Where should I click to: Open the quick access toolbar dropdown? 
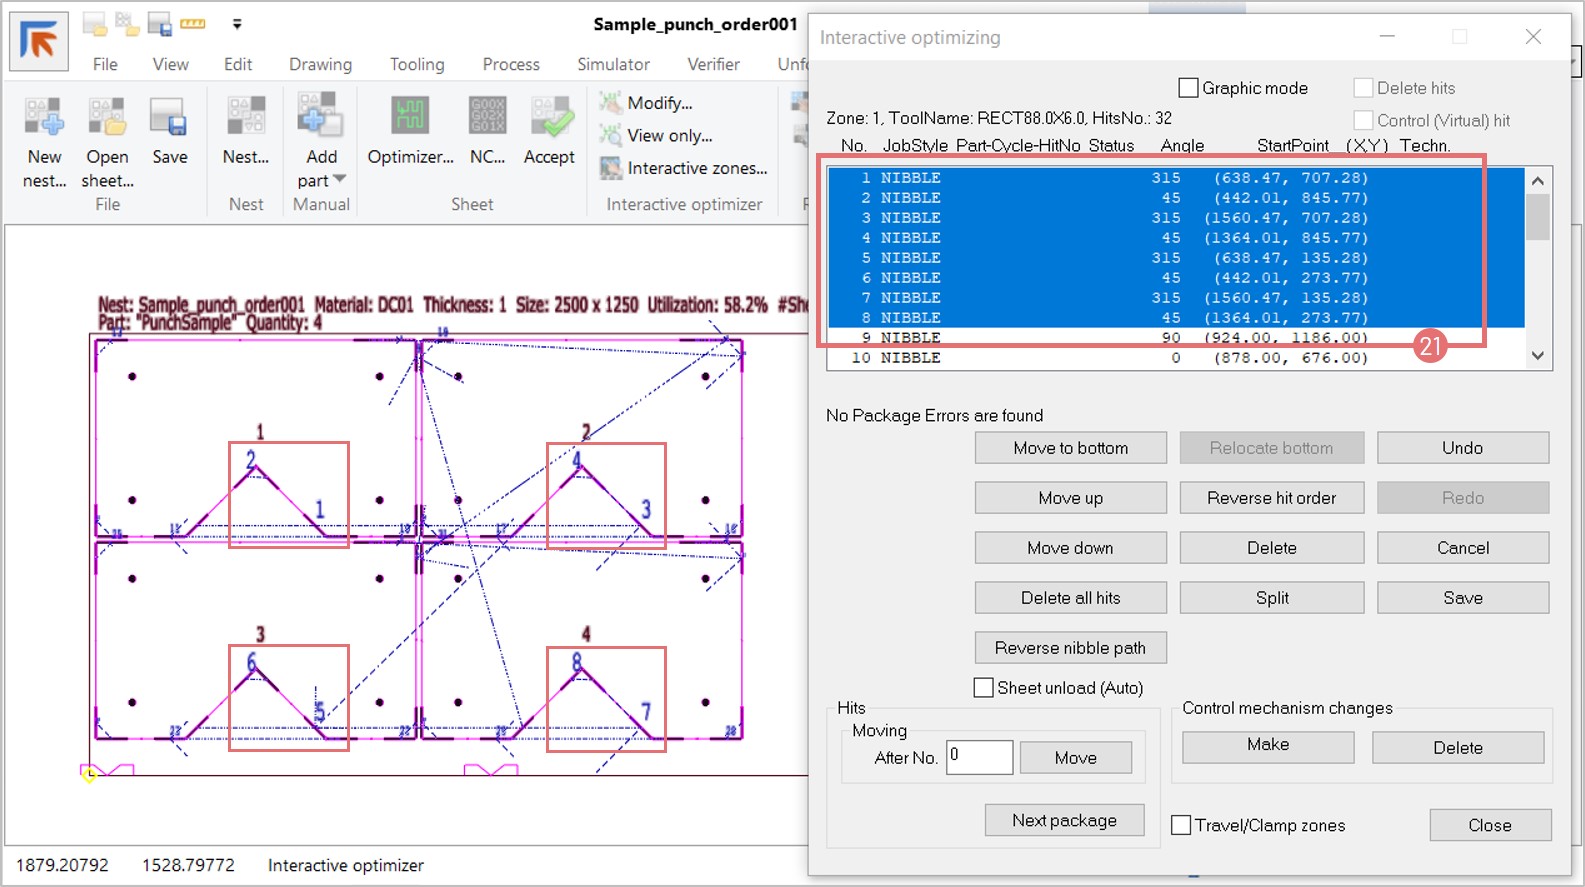(237, 24)
